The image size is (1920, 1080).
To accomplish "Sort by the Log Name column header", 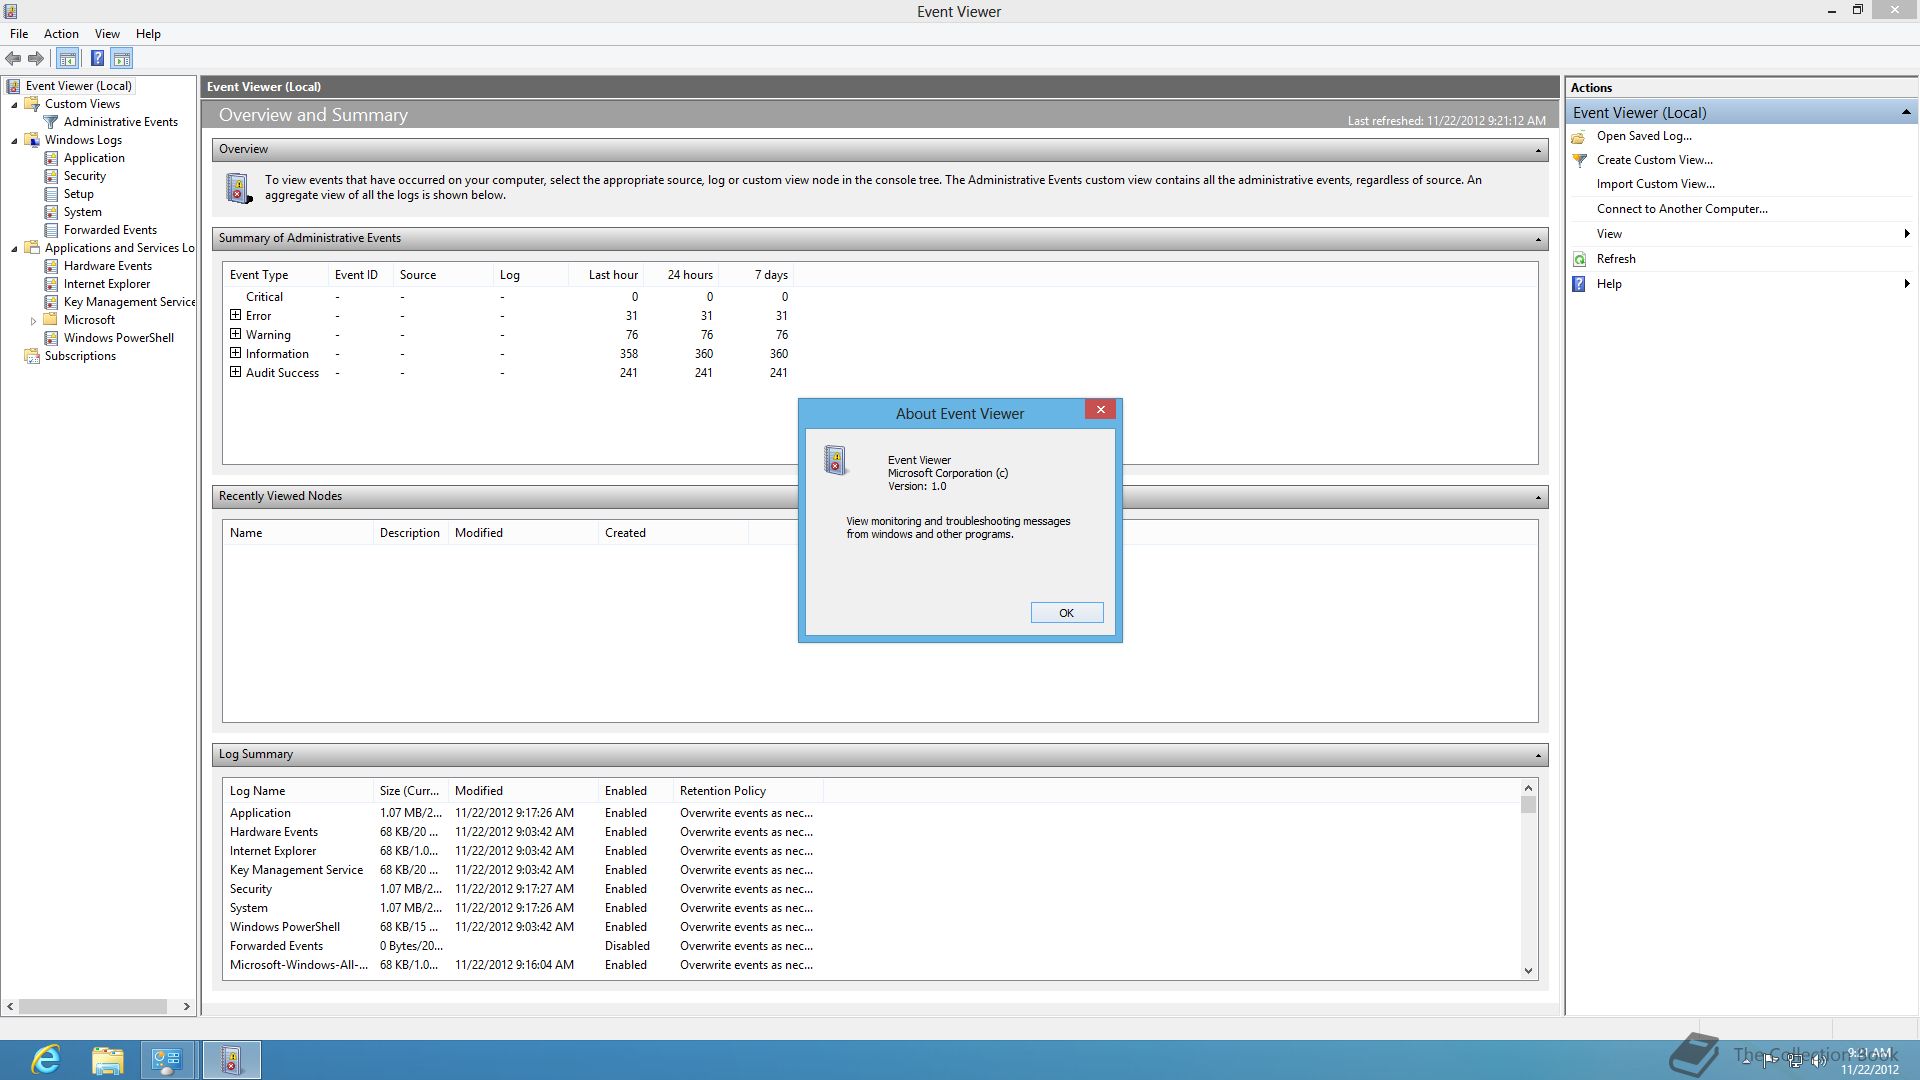I will coord(297,791).
